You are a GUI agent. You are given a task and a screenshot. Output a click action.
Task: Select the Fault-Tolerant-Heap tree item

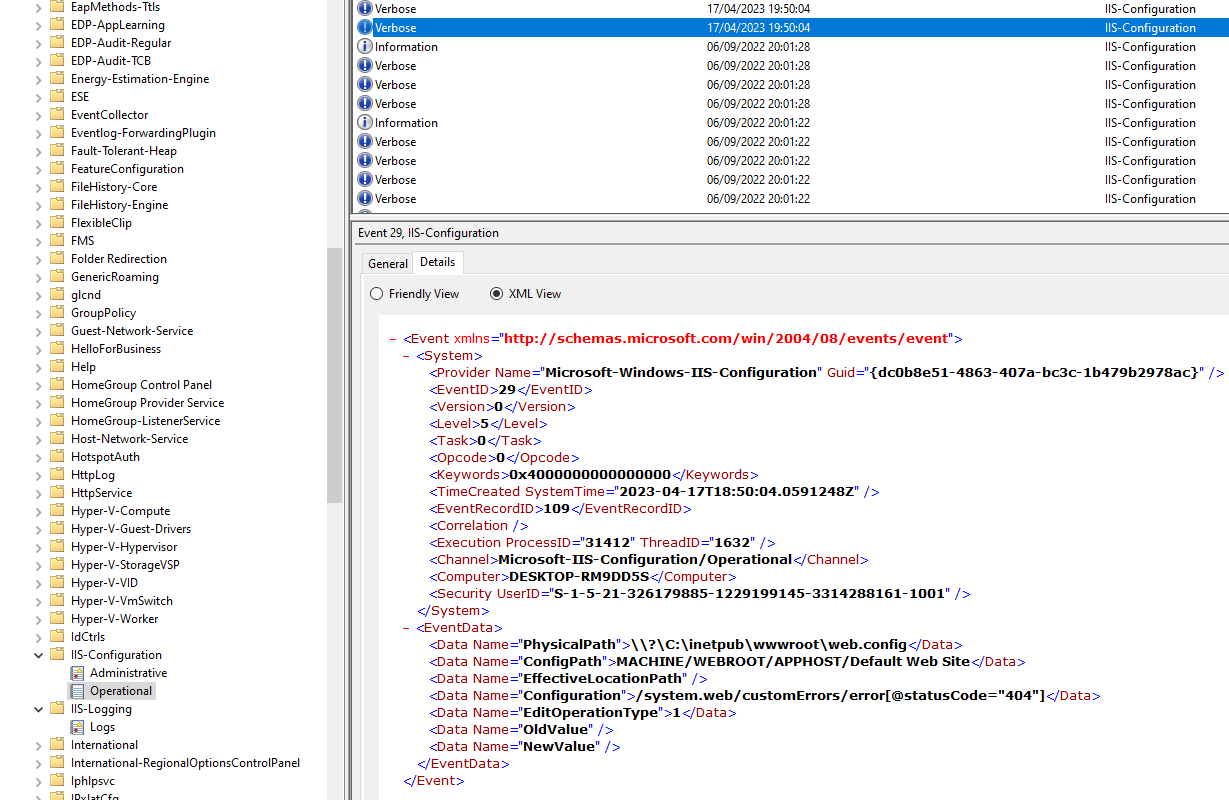pos(124,151)
